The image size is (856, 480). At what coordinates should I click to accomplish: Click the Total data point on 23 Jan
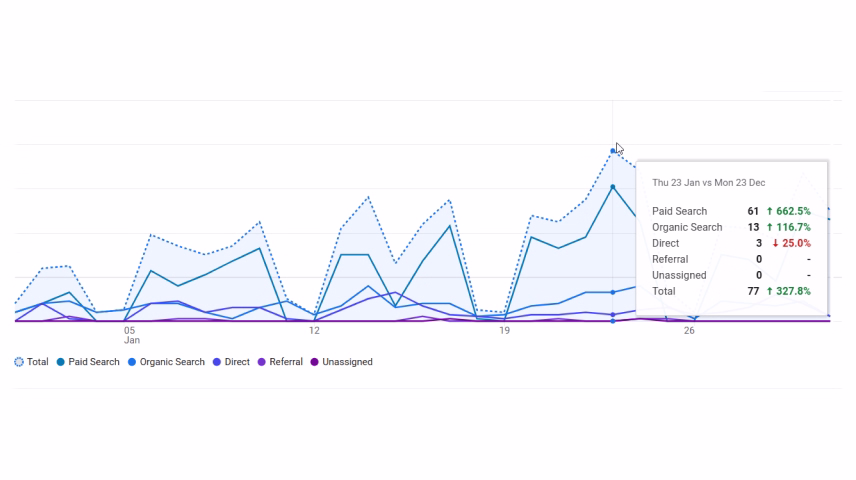click(613, 151)
